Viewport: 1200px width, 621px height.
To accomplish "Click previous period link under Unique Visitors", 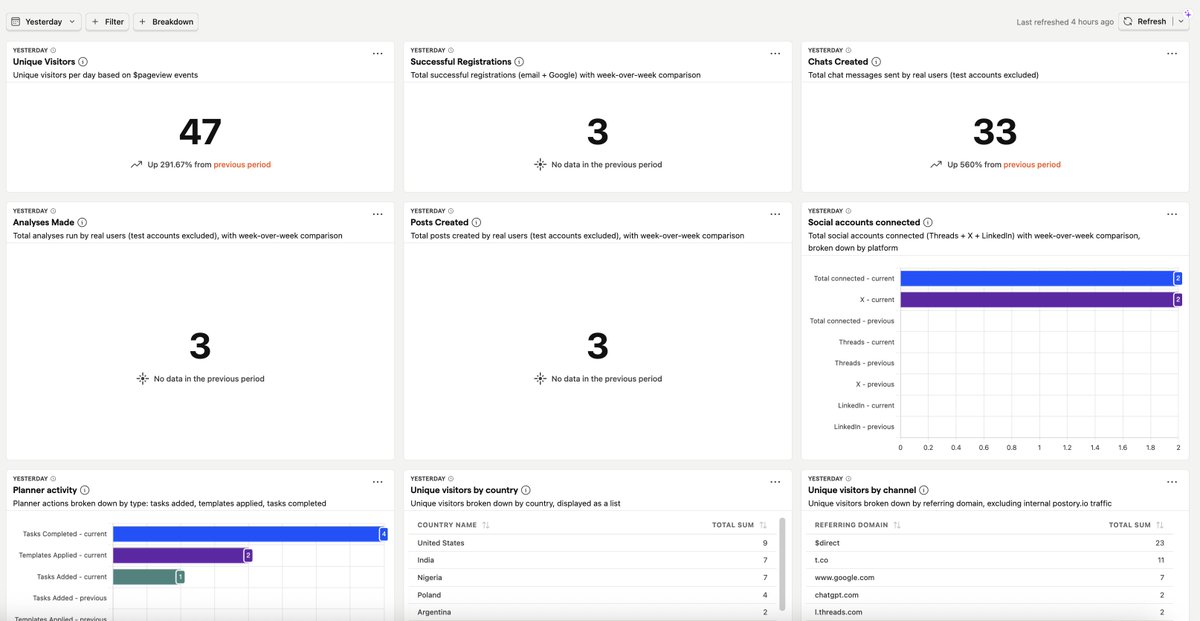I will click(242, 165).
